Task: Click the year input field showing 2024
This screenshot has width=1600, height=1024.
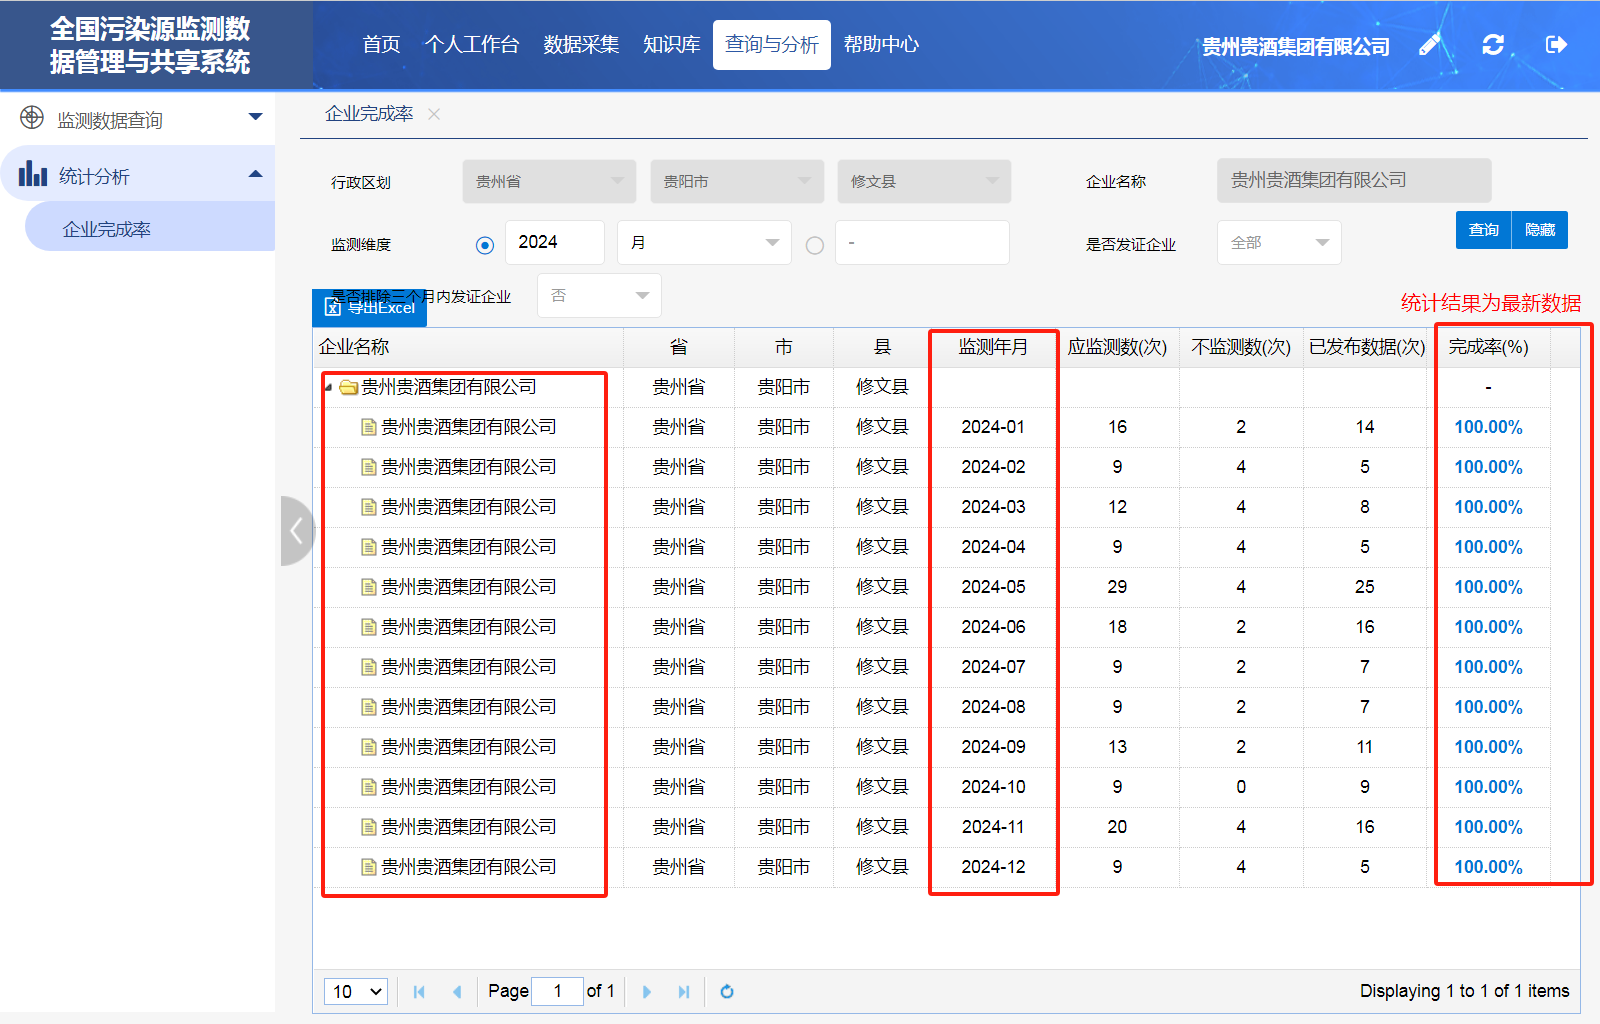Action: coord(554,243)
